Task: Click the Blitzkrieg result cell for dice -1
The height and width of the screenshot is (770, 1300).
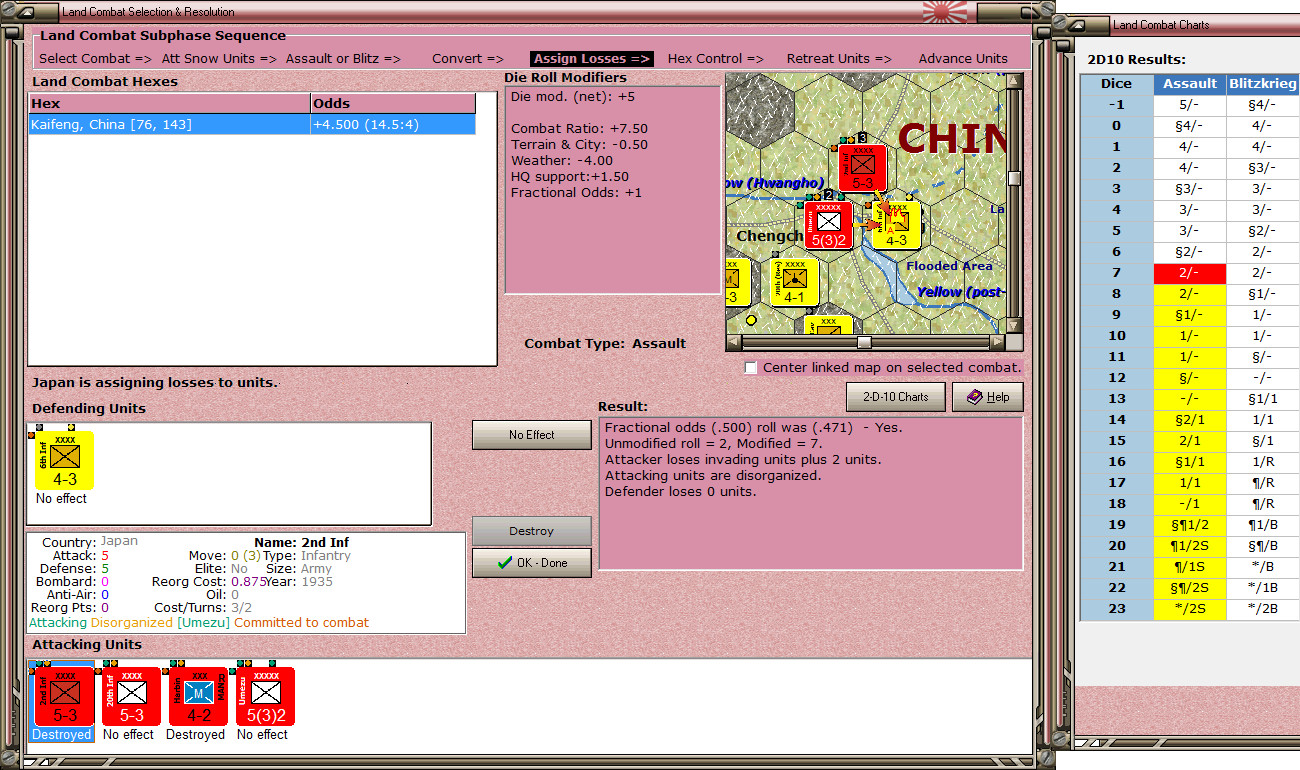Action: pyautogui.click(x=1262, y=105)
